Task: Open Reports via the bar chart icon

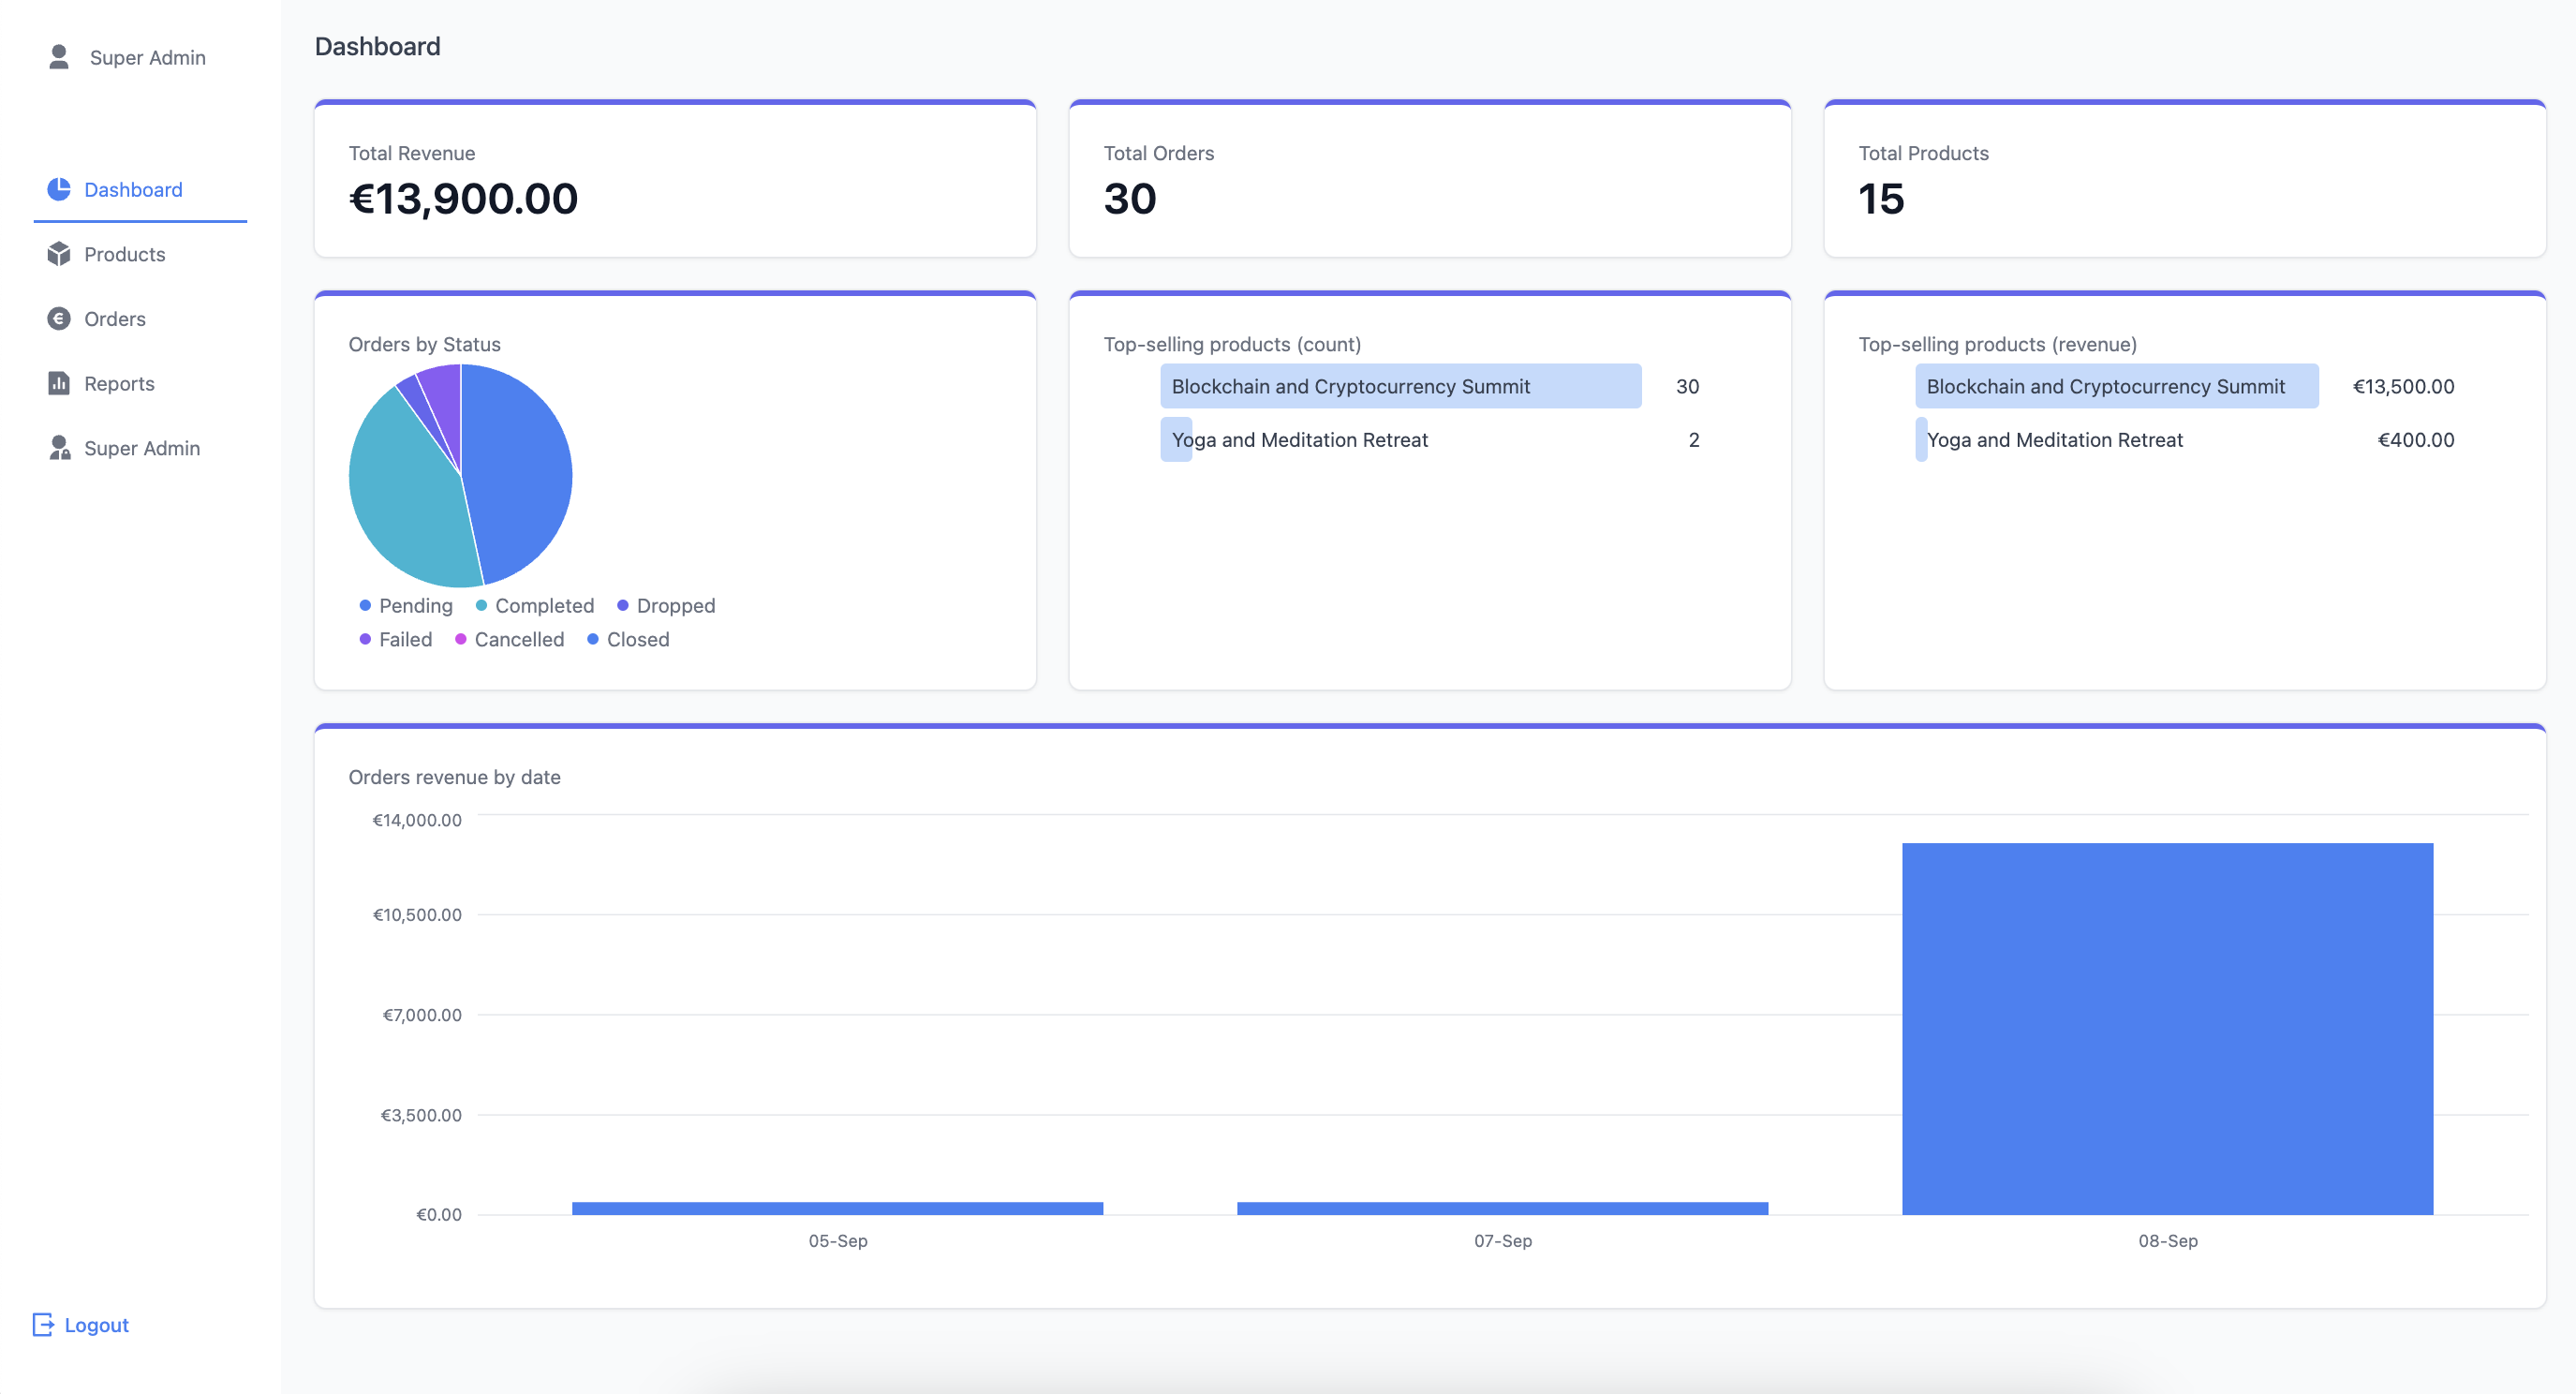Action: tap(58, 383)
